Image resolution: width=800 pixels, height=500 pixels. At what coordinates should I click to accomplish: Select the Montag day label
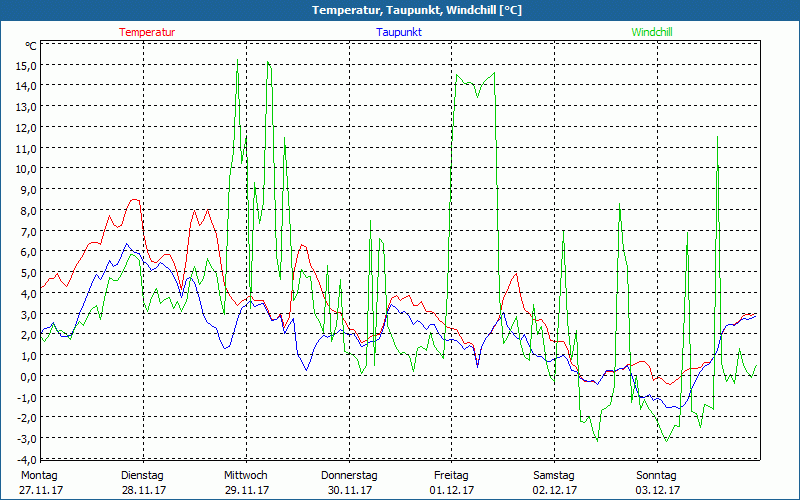pos(39,475)
